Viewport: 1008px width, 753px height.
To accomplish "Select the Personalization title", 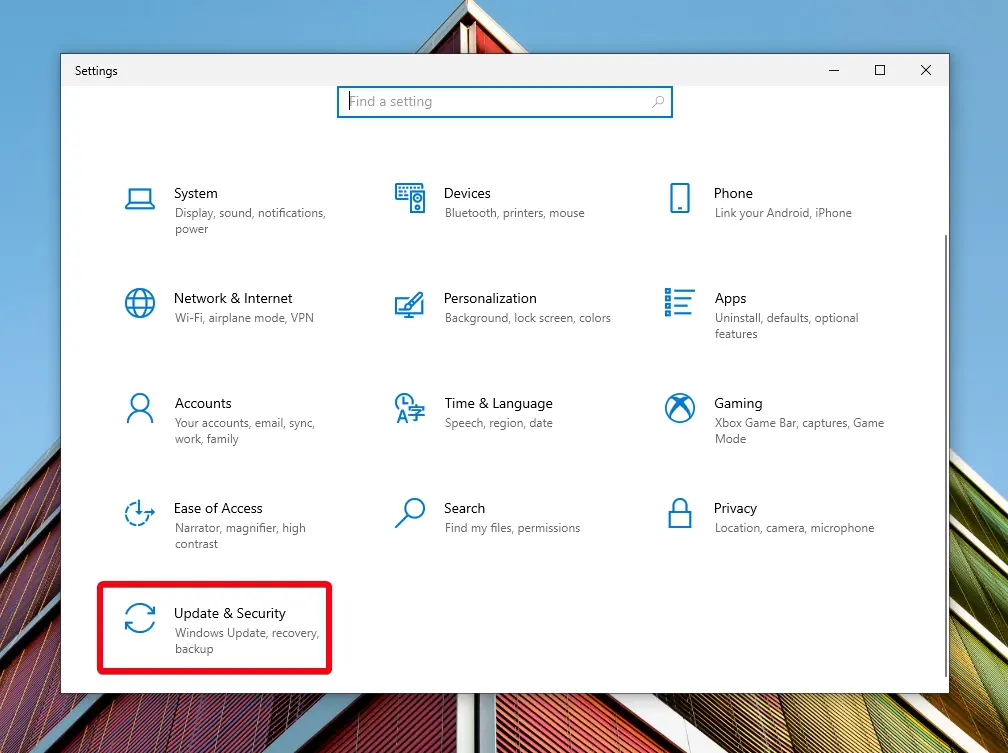I will [490, 298].
